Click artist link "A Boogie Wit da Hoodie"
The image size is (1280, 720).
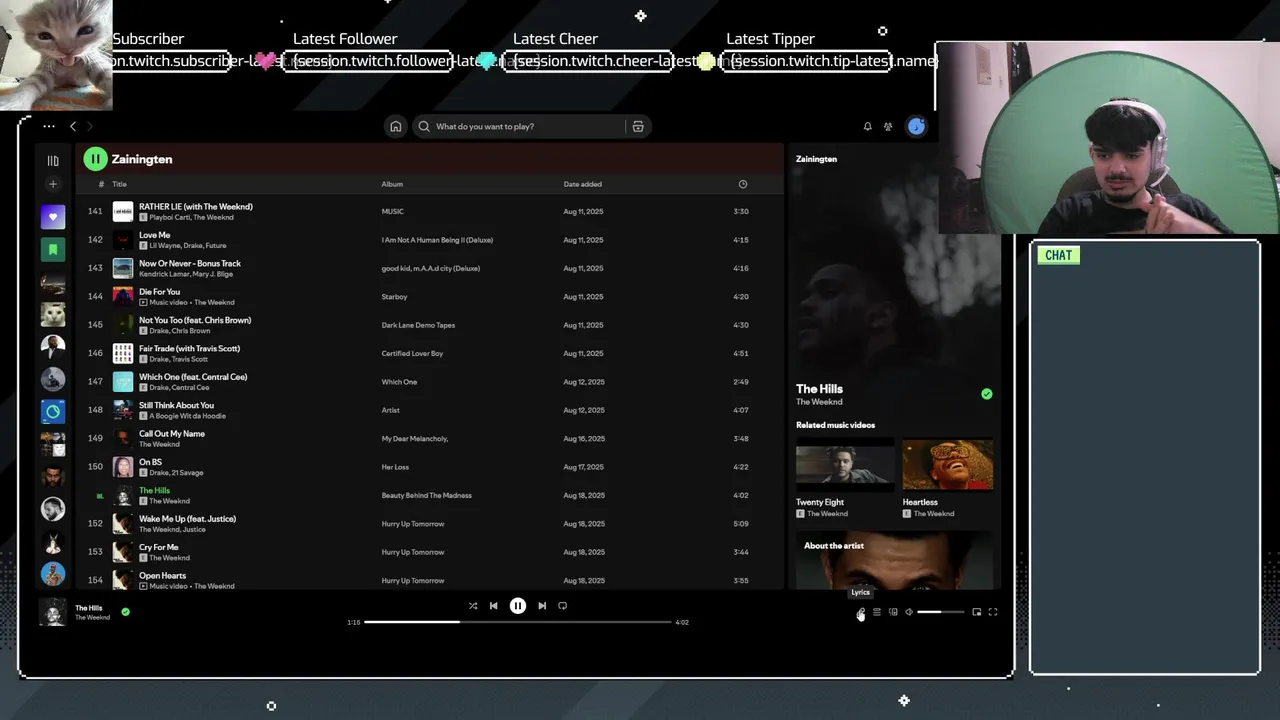188,416
